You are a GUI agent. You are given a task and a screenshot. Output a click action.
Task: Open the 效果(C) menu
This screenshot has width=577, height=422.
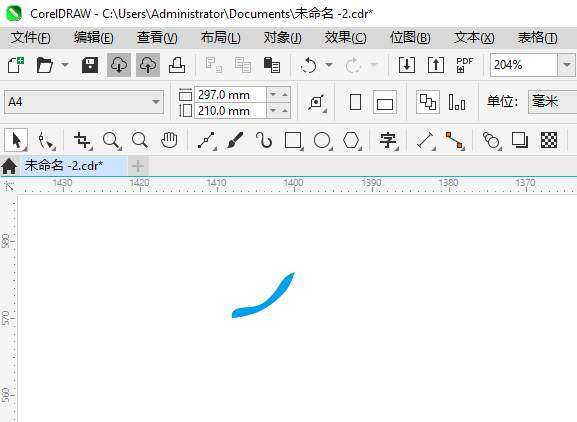345,38
